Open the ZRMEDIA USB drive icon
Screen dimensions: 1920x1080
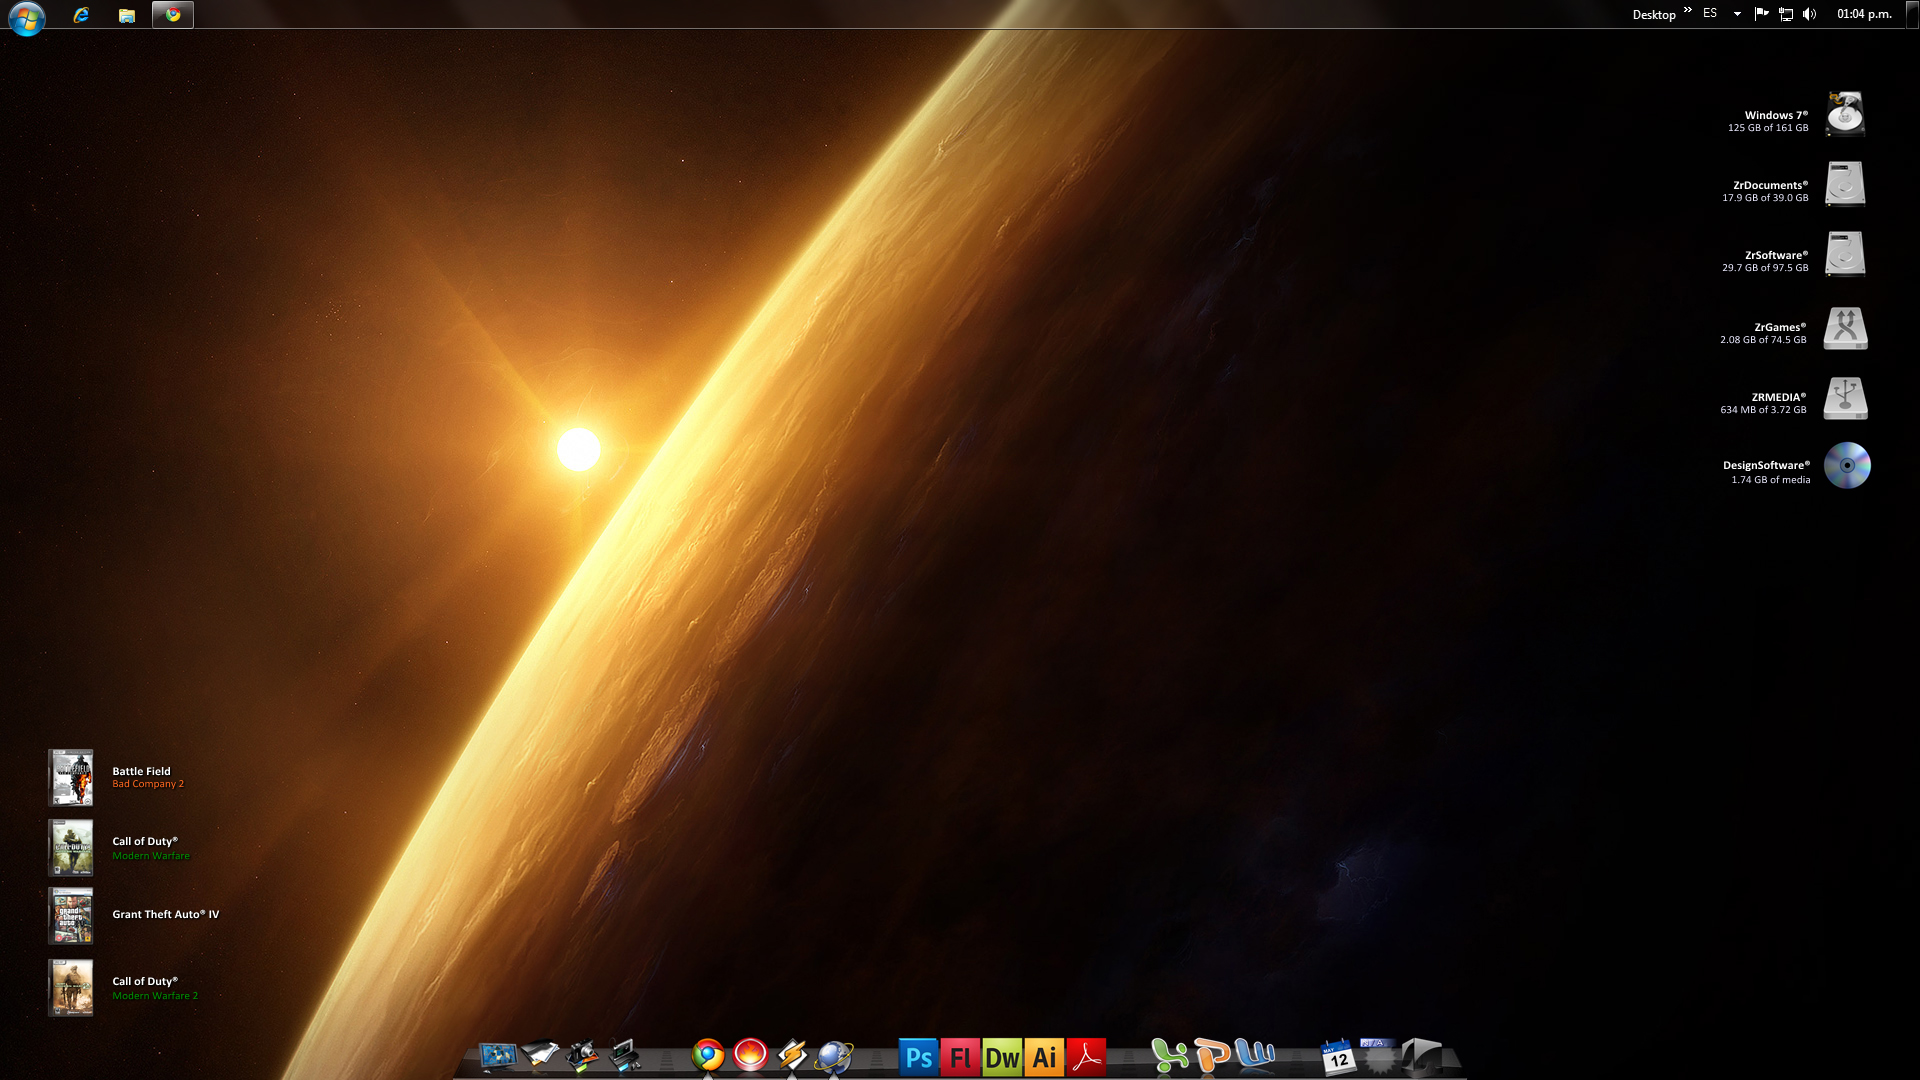click(x=1845, y=398)
